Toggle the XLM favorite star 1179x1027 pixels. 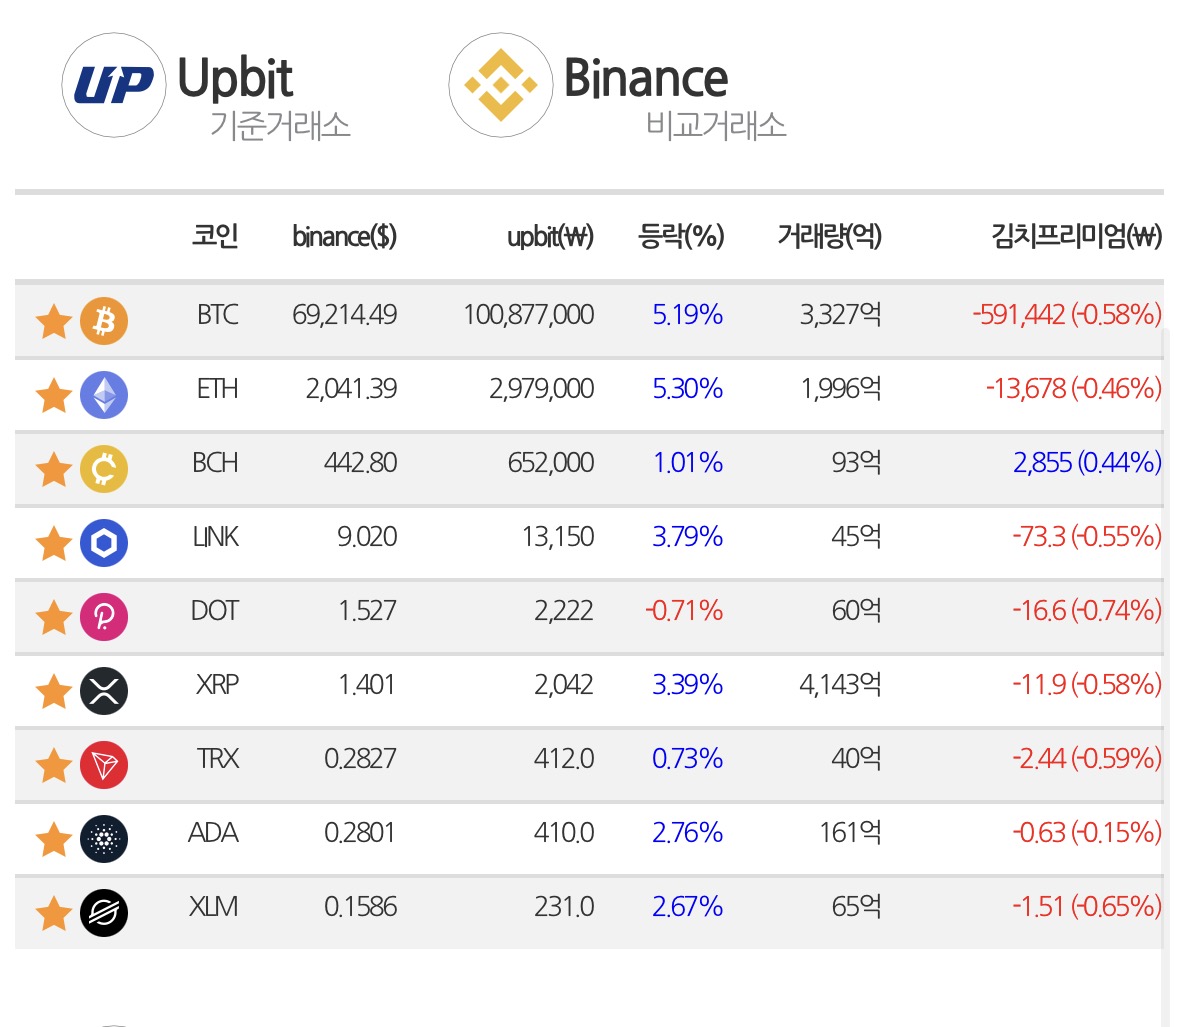click(x=54, y=913)
